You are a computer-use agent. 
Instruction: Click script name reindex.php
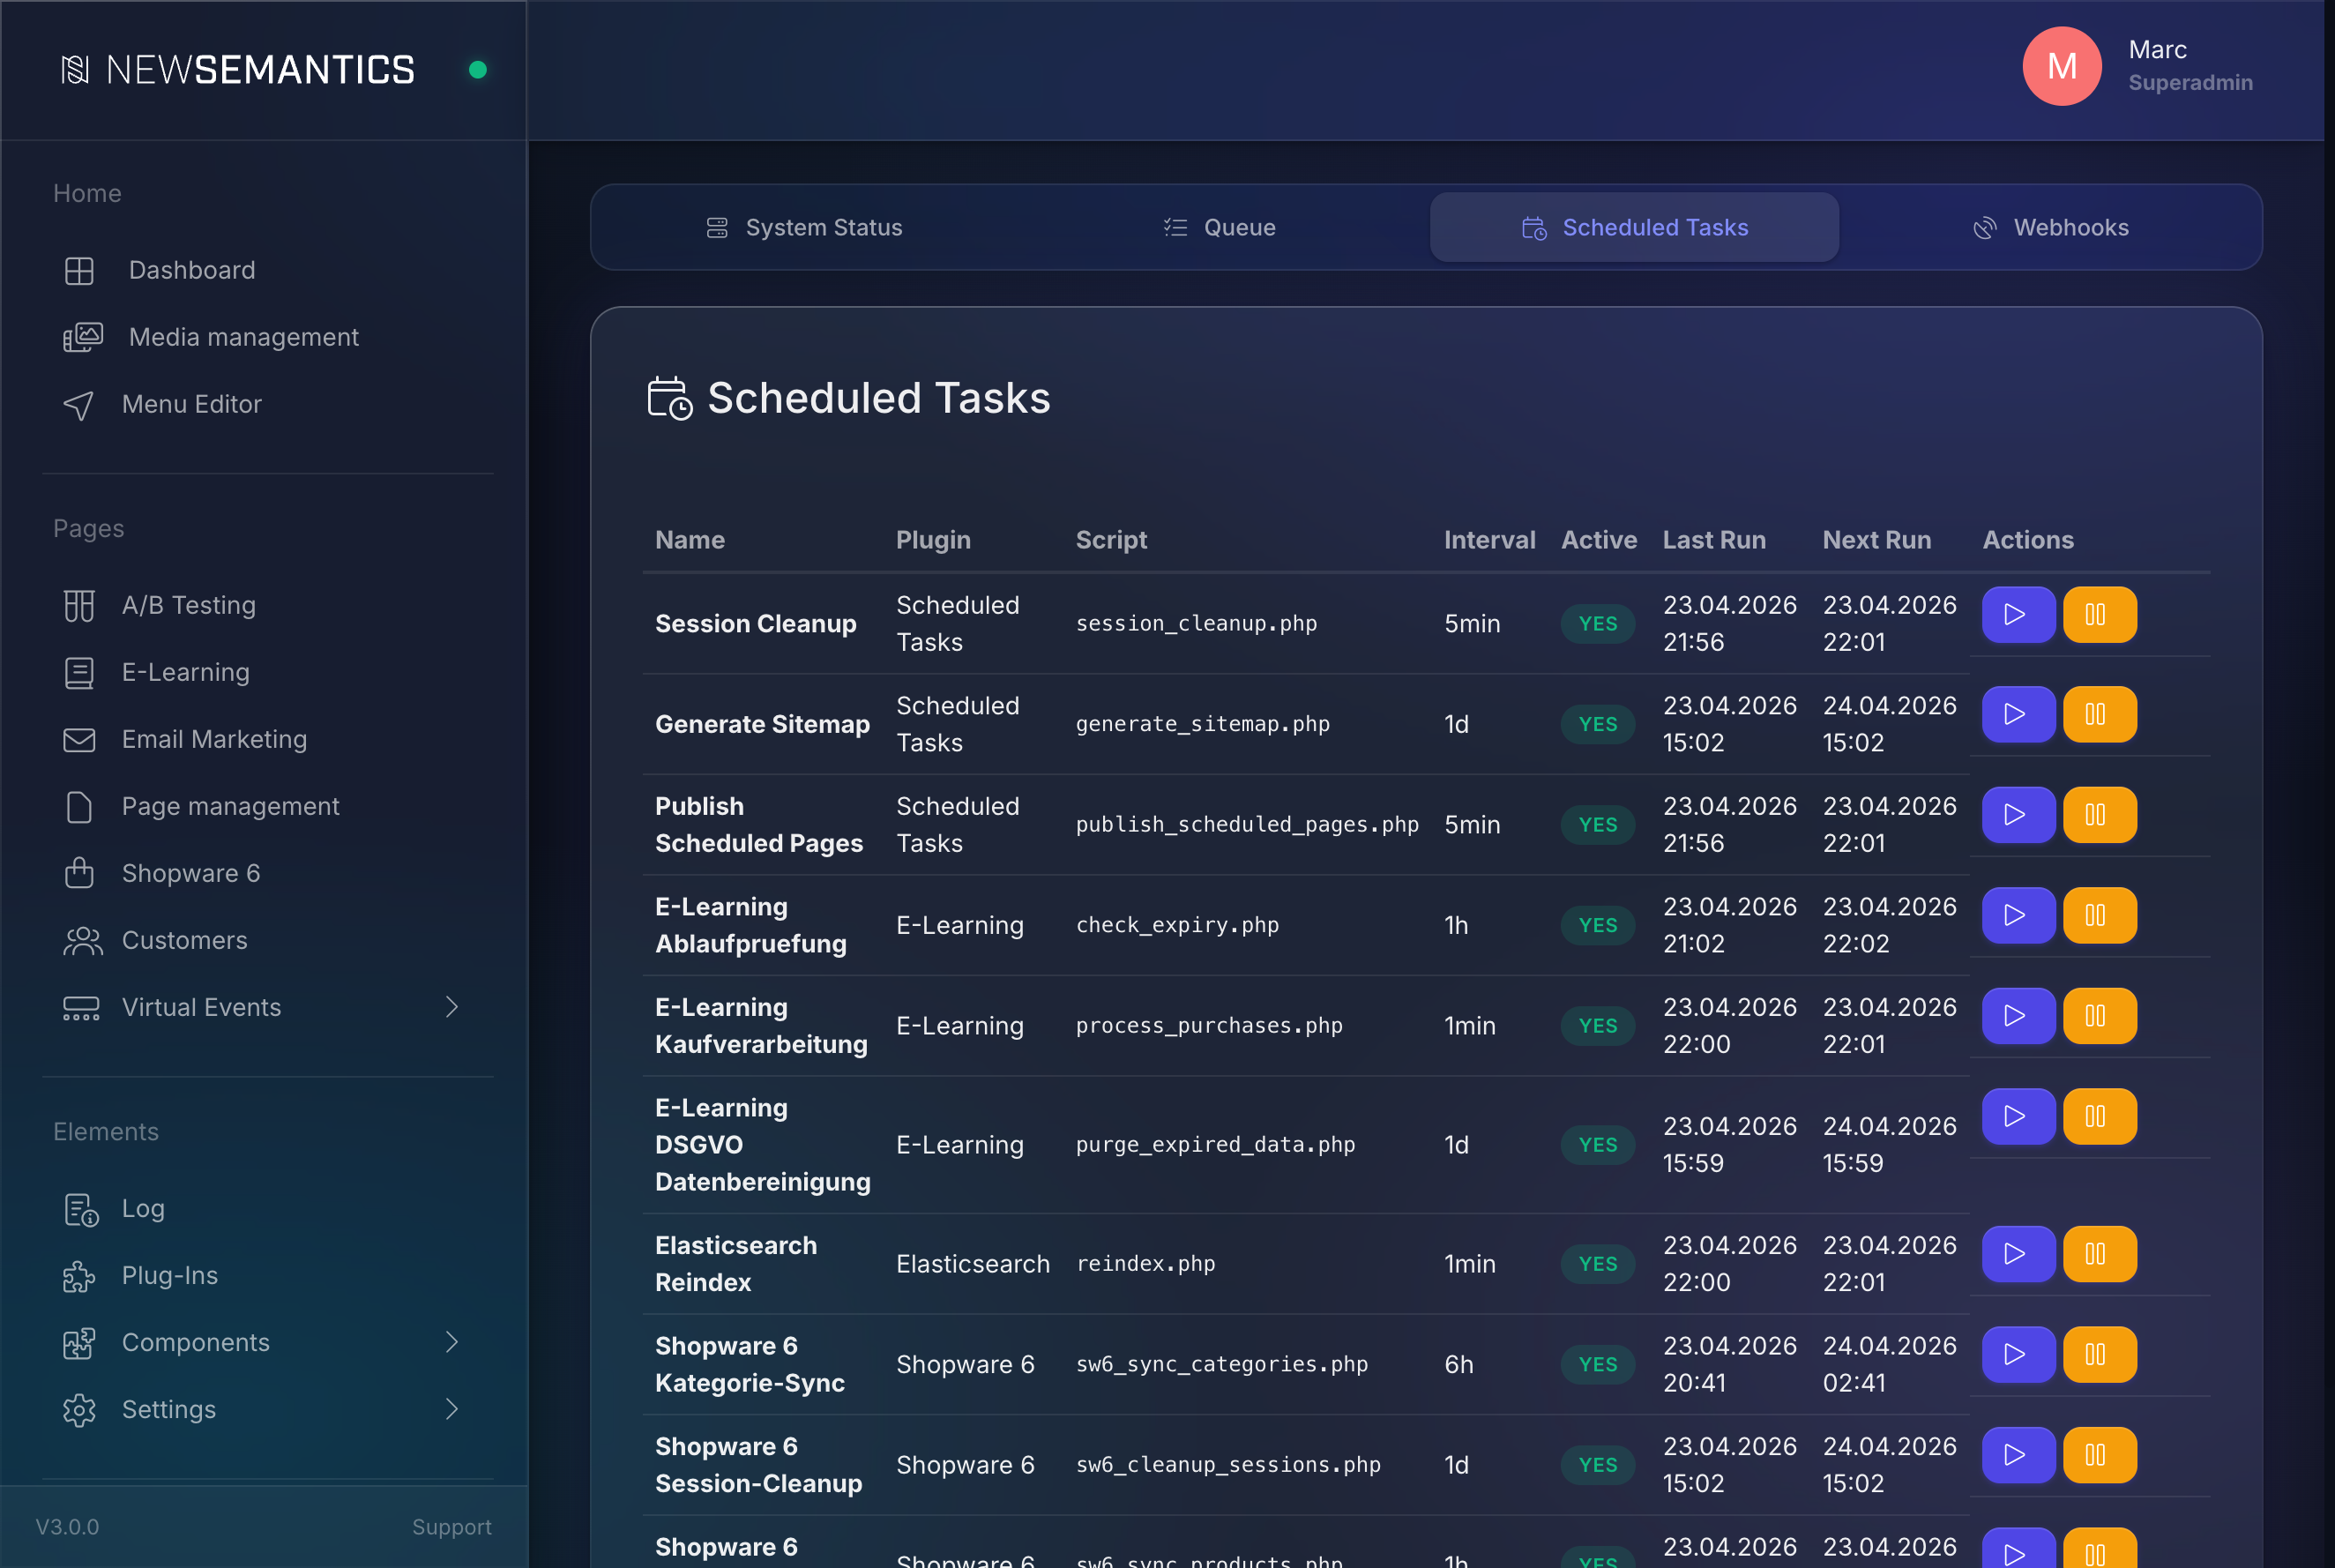pos(1145,1264)
